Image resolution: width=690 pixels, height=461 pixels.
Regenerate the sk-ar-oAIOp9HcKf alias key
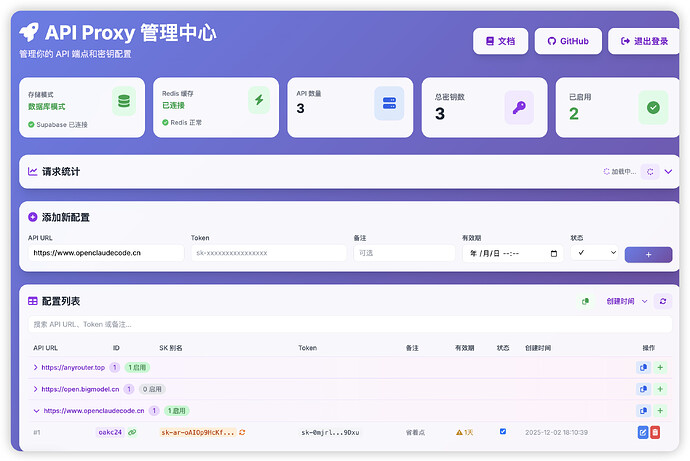point(242,432)
